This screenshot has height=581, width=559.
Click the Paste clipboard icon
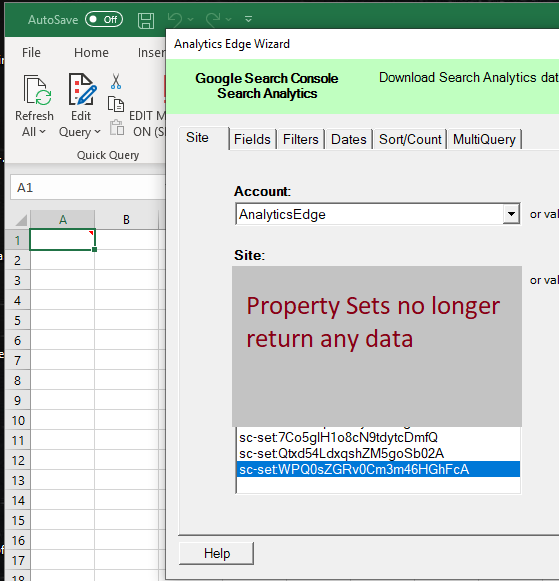click(117, 127)
